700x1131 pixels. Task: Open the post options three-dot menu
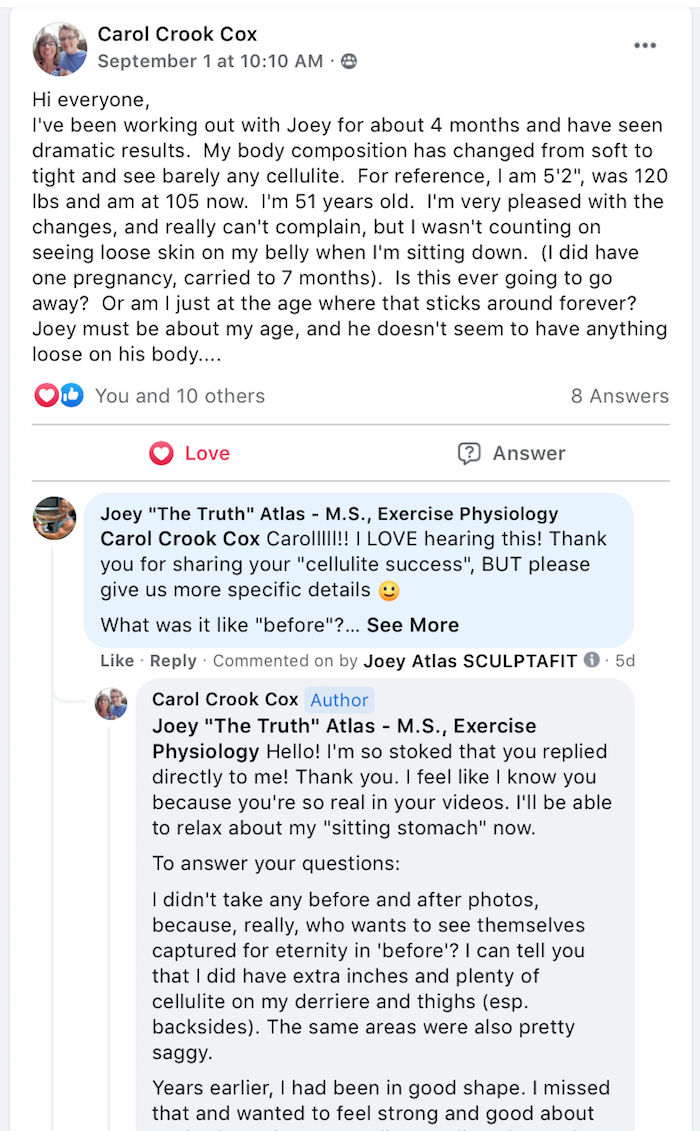click(x=645, y=46)
